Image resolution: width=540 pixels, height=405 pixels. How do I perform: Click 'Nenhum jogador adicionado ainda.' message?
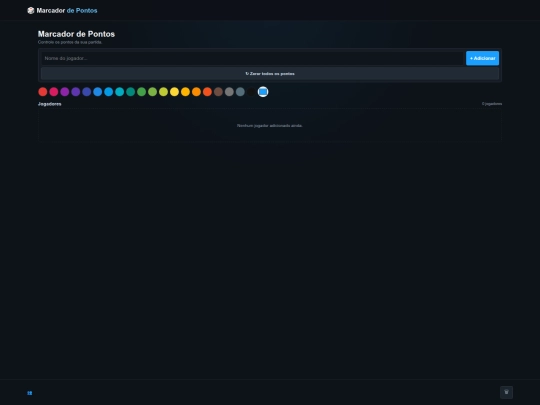point(270,126)
